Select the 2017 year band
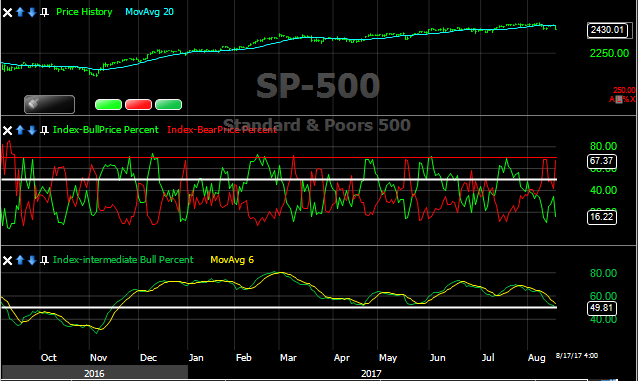Screen dimensions: 638x381 pyautogui.click(x=371, y=373)
